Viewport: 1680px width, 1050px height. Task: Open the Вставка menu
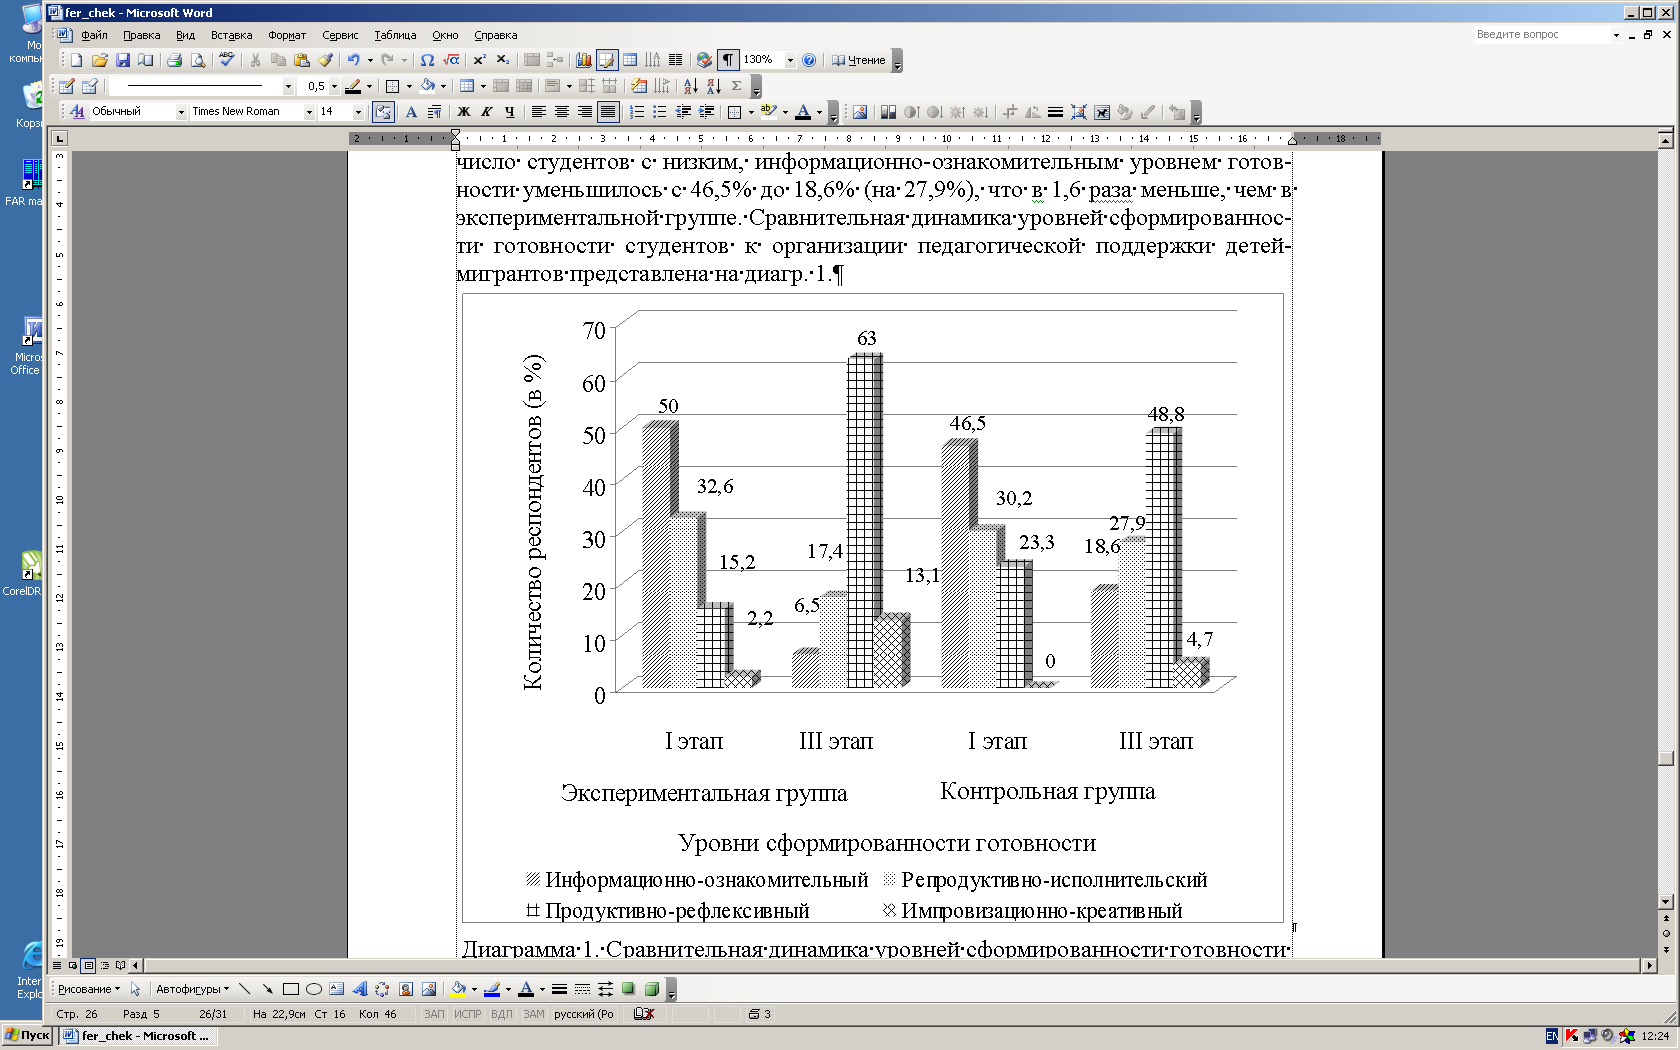point(231,35)
